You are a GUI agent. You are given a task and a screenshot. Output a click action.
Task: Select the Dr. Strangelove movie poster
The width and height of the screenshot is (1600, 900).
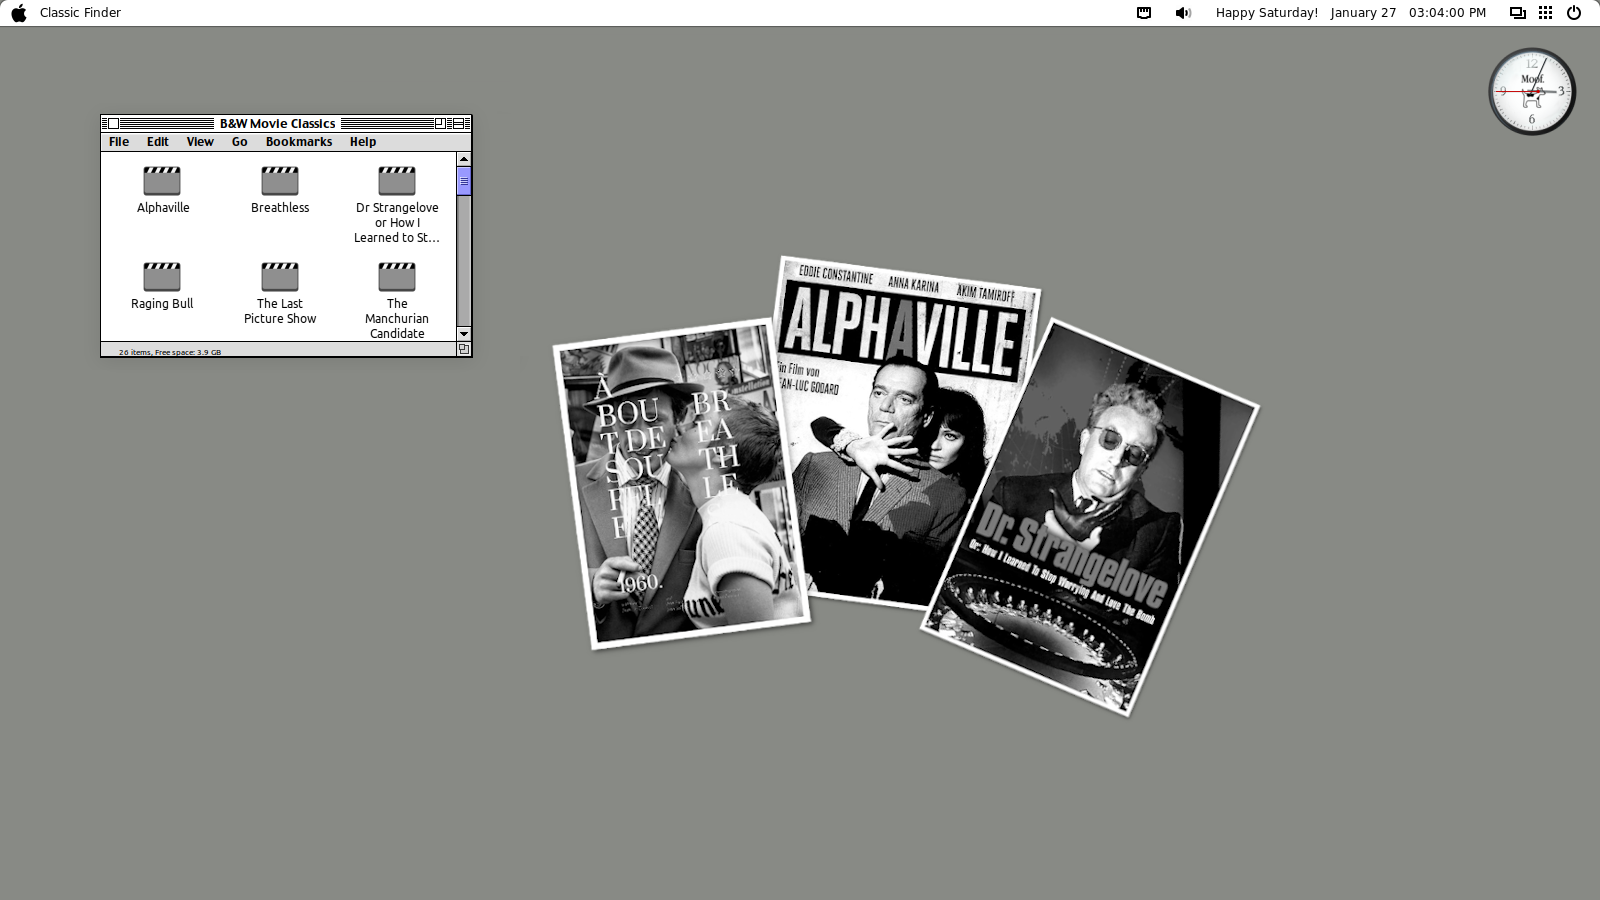point(1090,517)
